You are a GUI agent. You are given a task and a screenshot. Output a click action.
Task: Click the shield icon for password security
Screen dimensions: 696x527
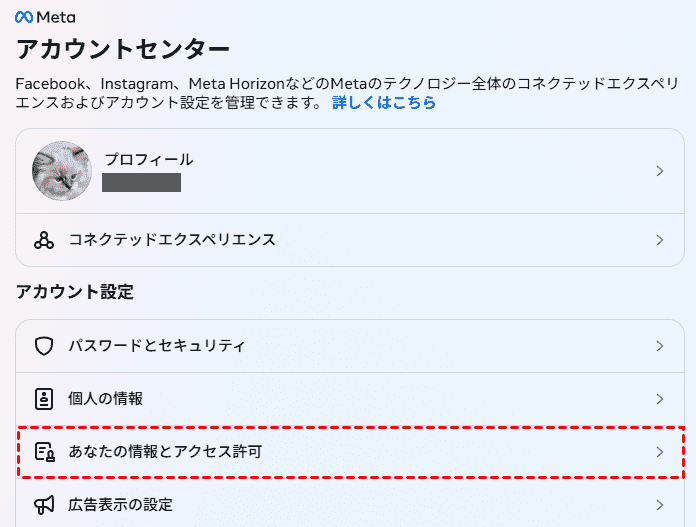pos(43,346)
